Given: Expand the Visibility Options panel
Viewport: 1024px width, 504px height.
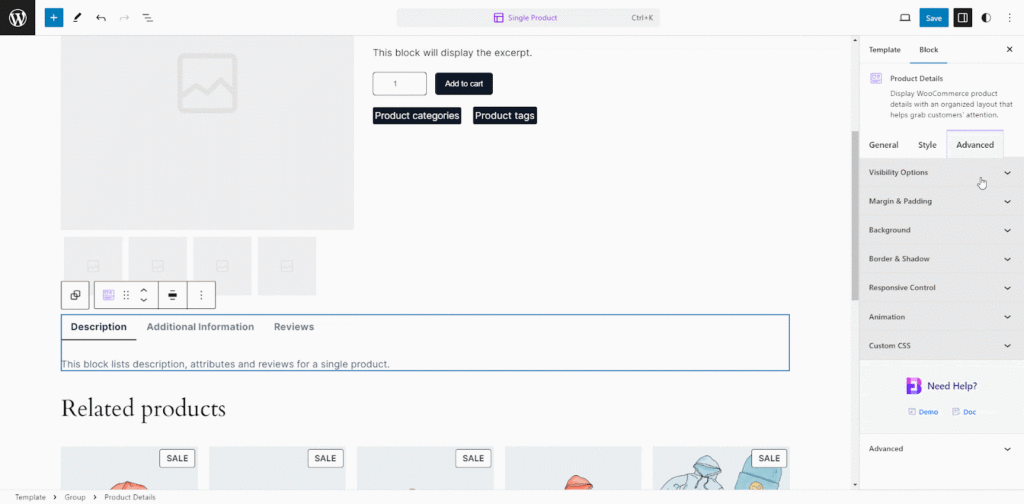Looking at the screenshot, I should coord(941,172).
